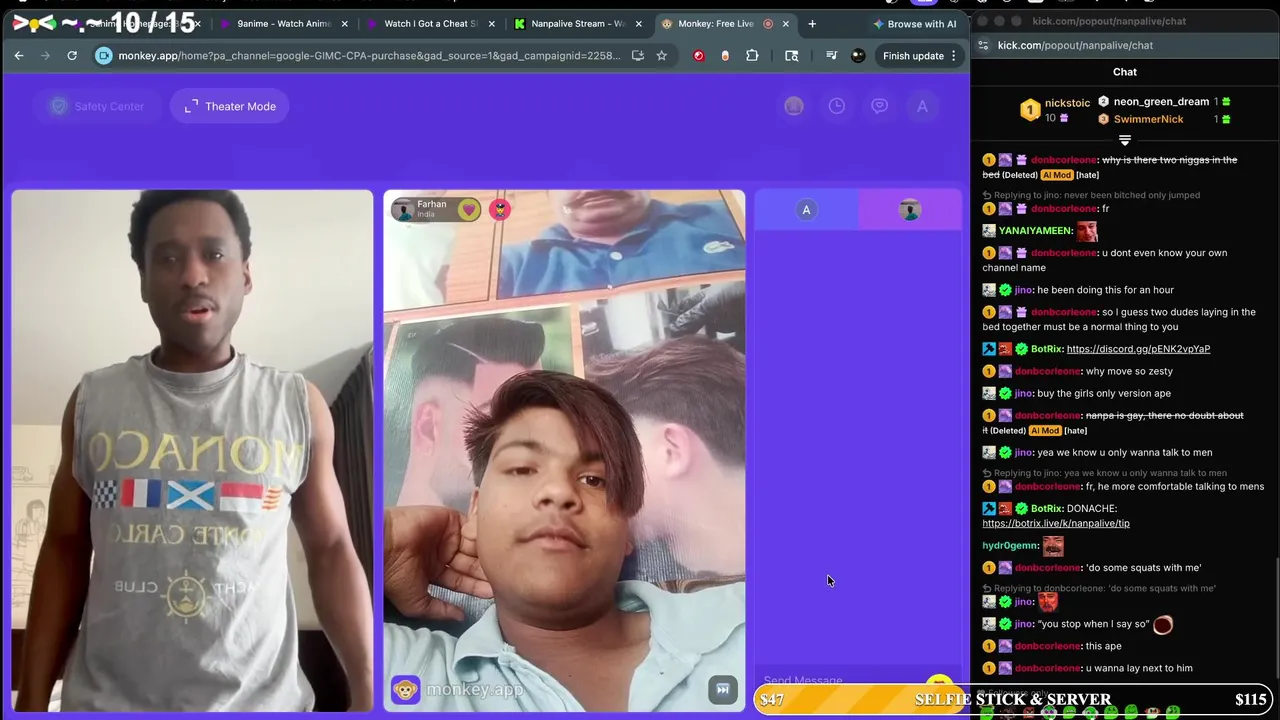The height and width of the screenshot is (720, 1280).
Task: Click the streamer's own video feed
Action: point(192,451)
